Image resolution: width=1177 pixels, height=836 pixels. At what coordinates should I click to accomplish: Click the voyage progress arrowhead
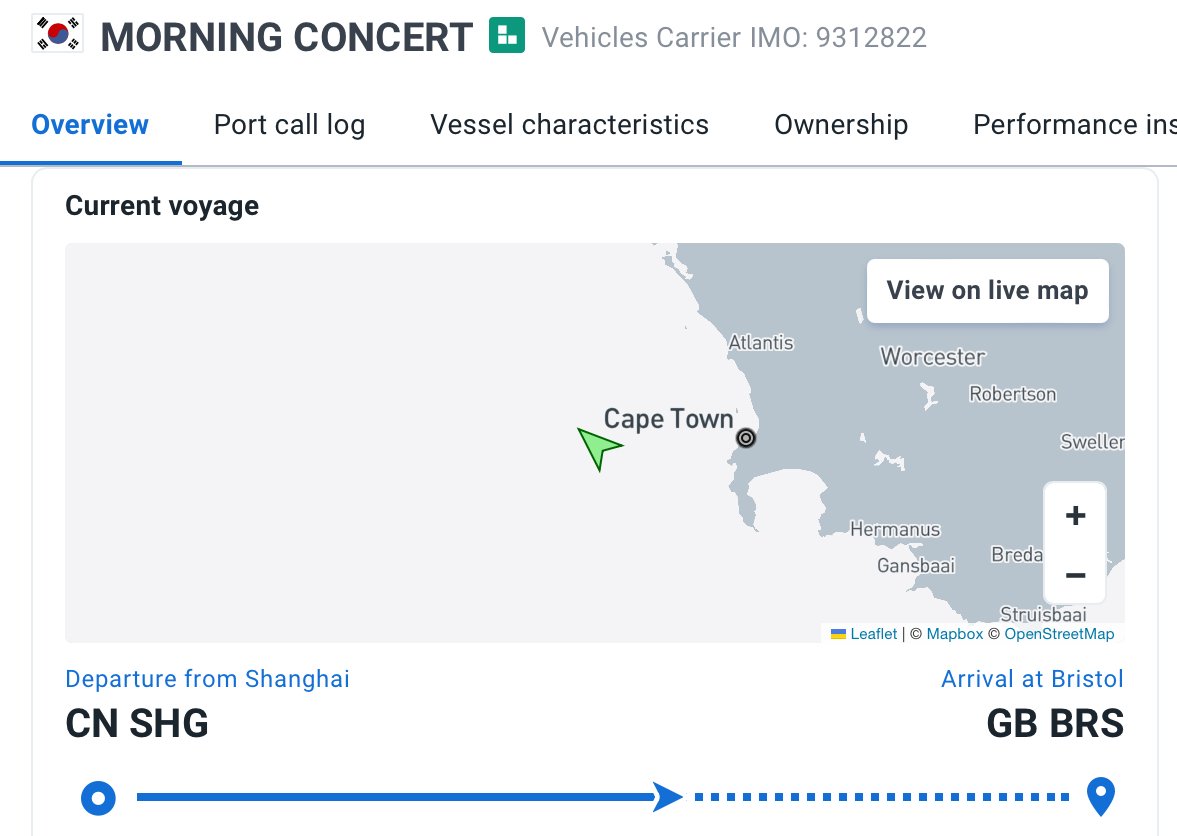point(667,797)
